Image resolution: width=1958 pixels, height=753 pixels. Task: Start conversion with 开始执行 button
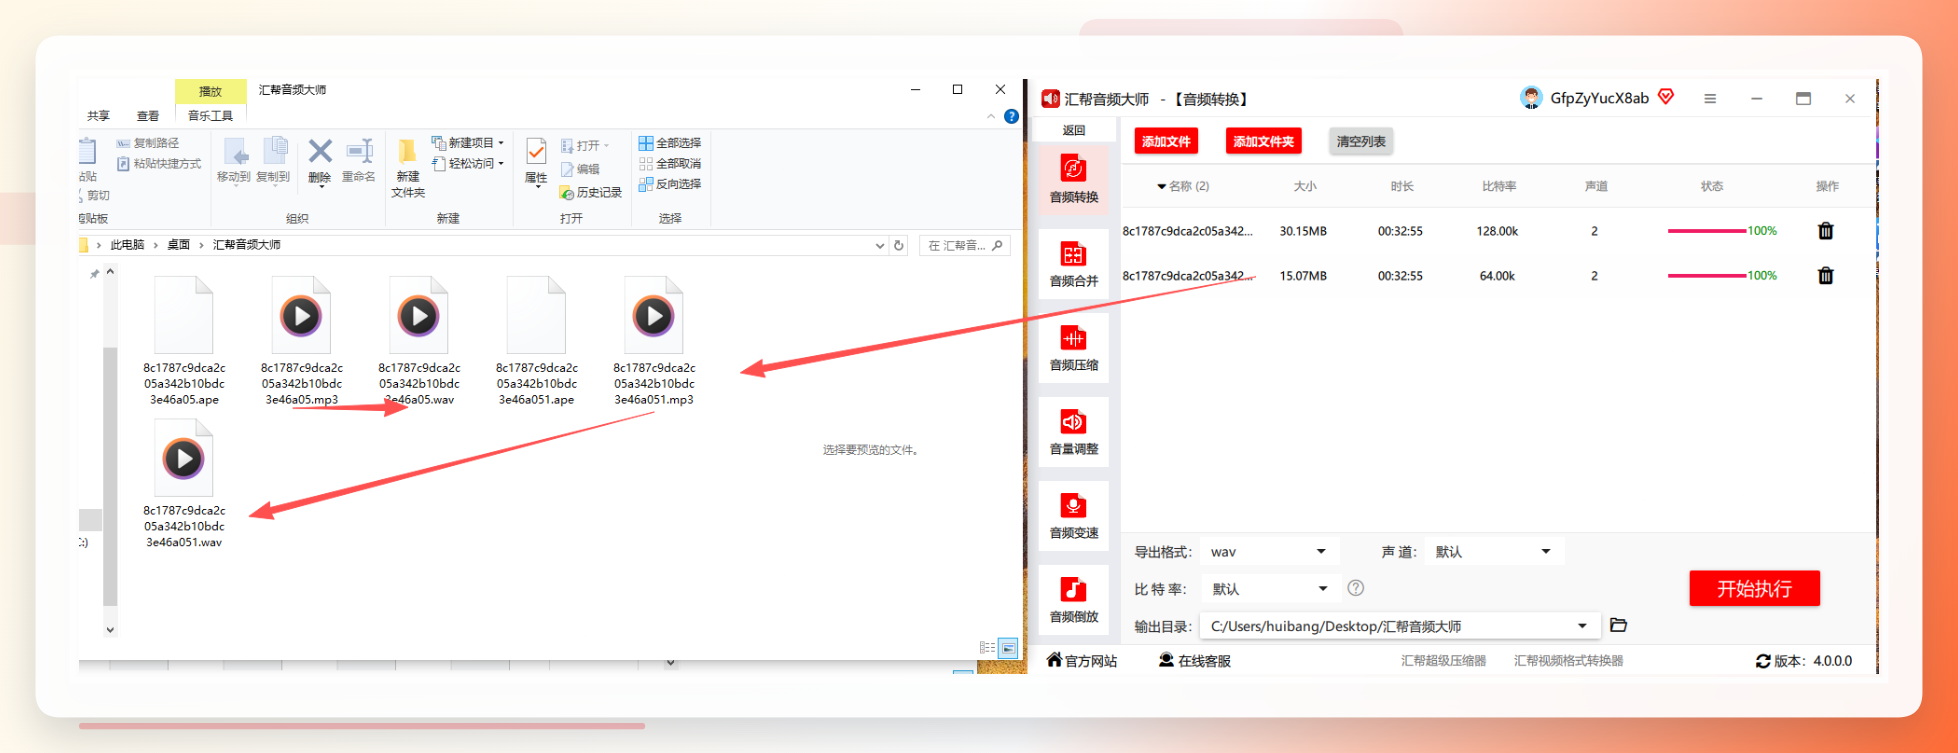(1754, 589)
